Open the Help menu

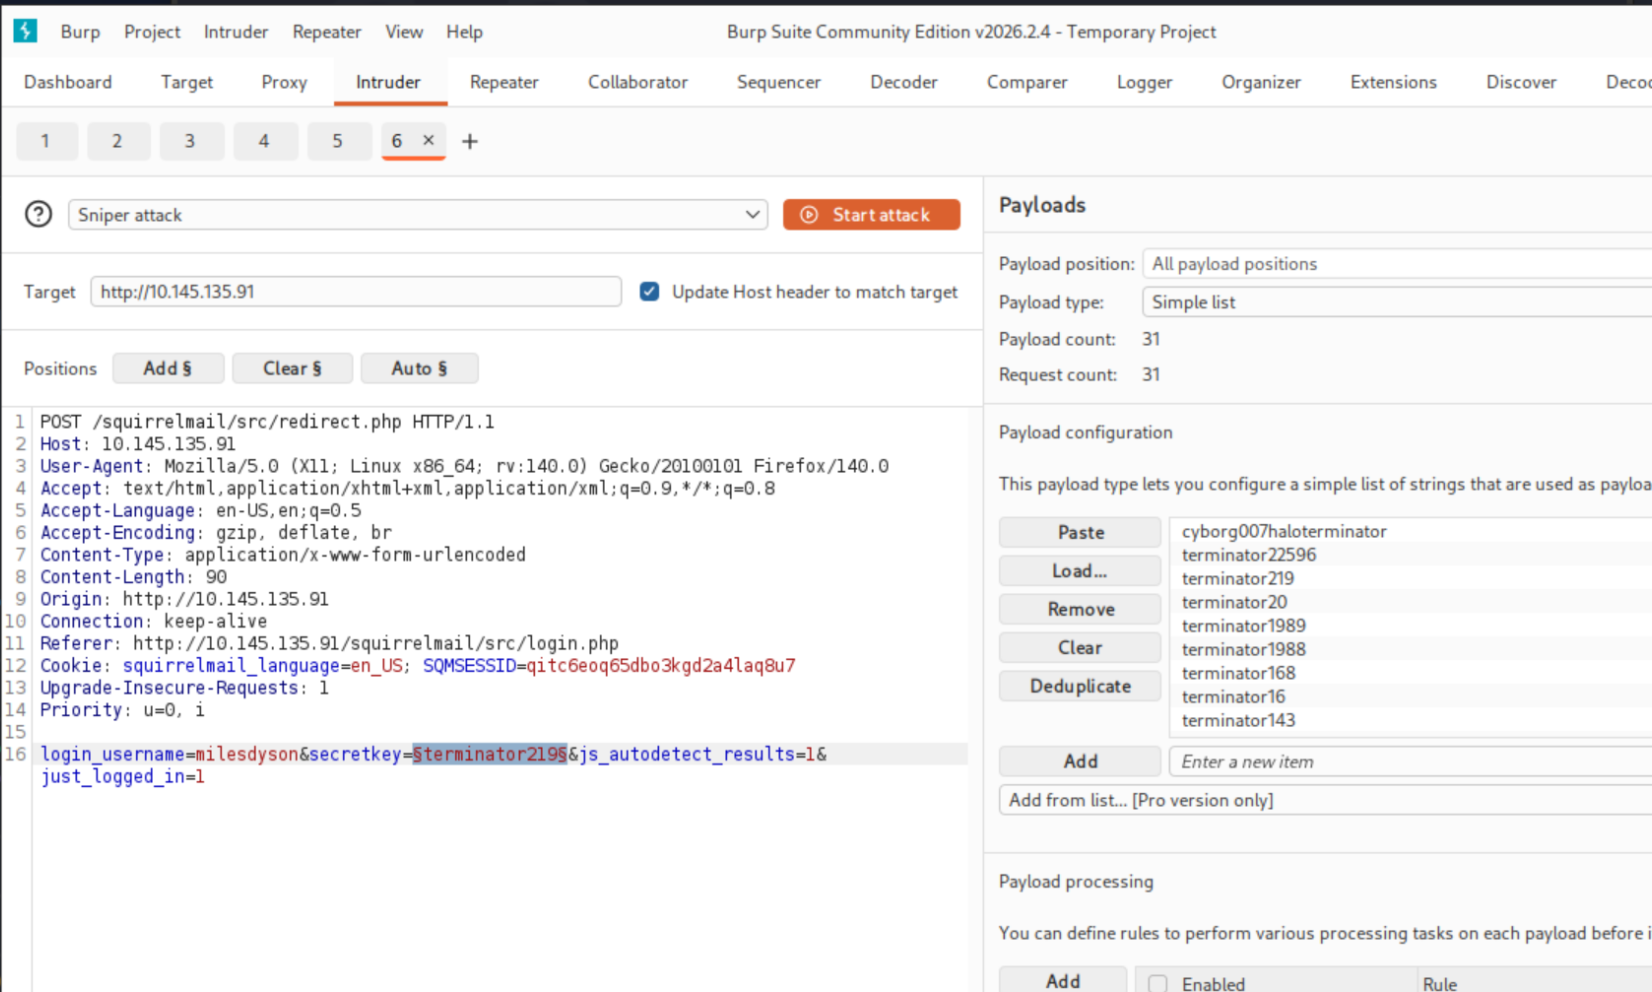click(464, 32)
